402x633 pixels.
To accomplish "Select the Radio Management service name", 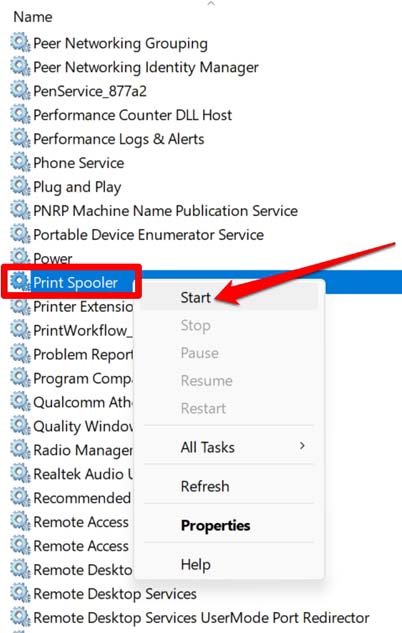I will tap(83, 450).
